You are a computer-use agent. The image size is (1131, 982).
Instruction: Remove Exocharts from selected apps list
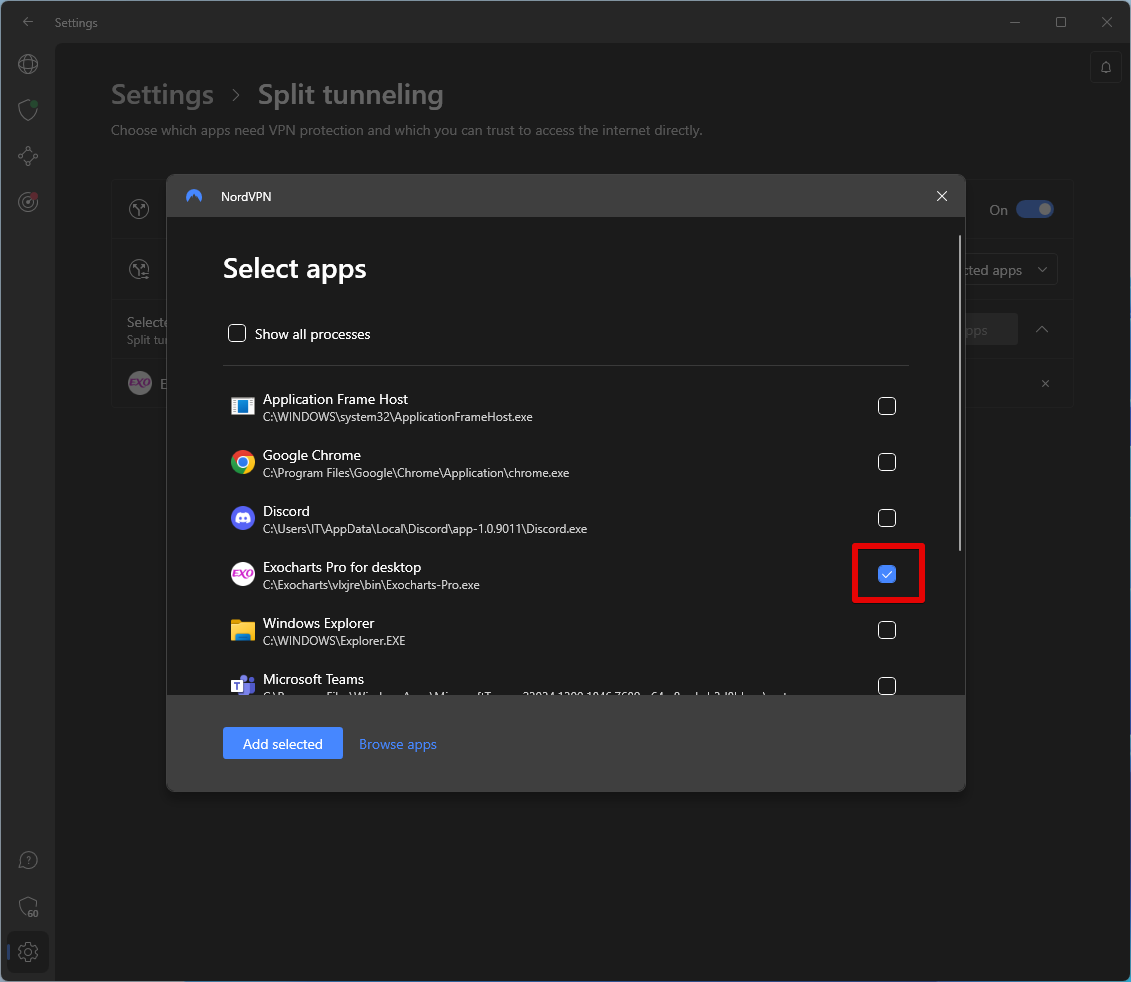pyautogui.click(x=1045, y=383)
